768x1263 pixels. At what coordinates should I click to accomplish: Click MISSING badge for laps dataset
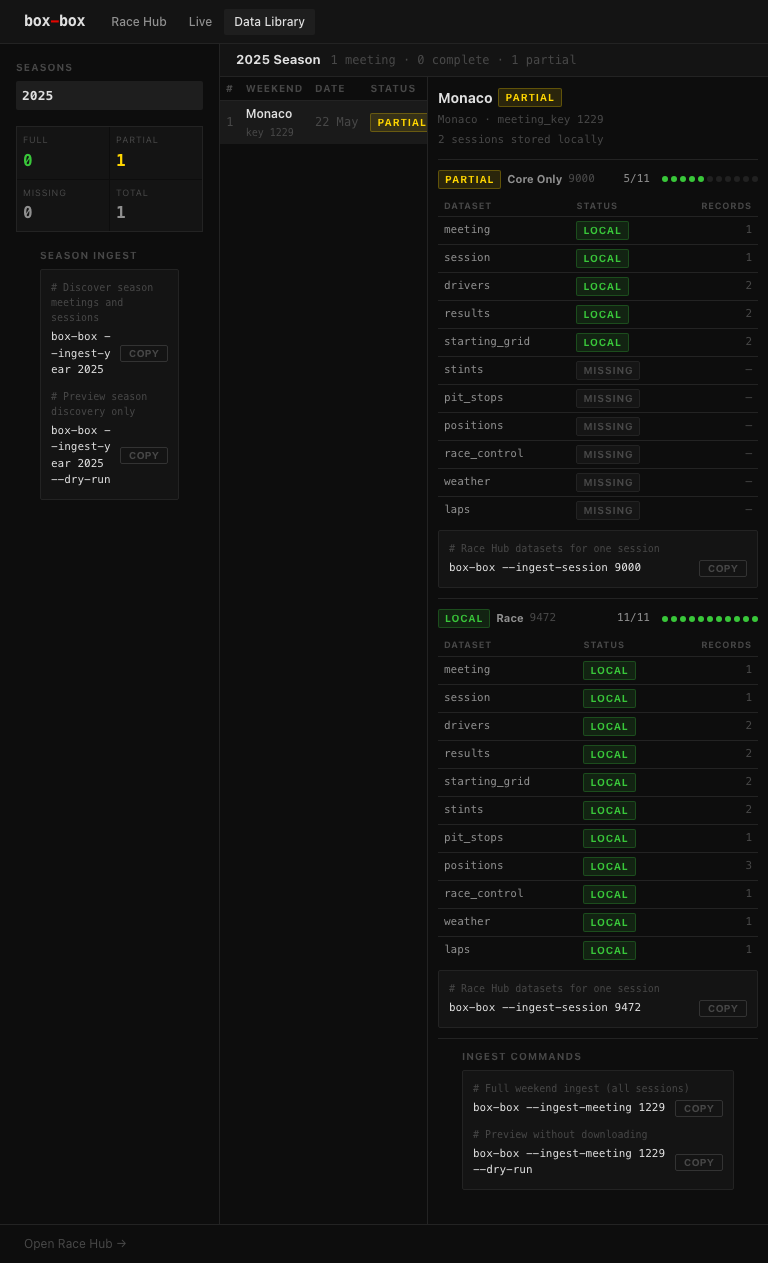click(608, 510)
